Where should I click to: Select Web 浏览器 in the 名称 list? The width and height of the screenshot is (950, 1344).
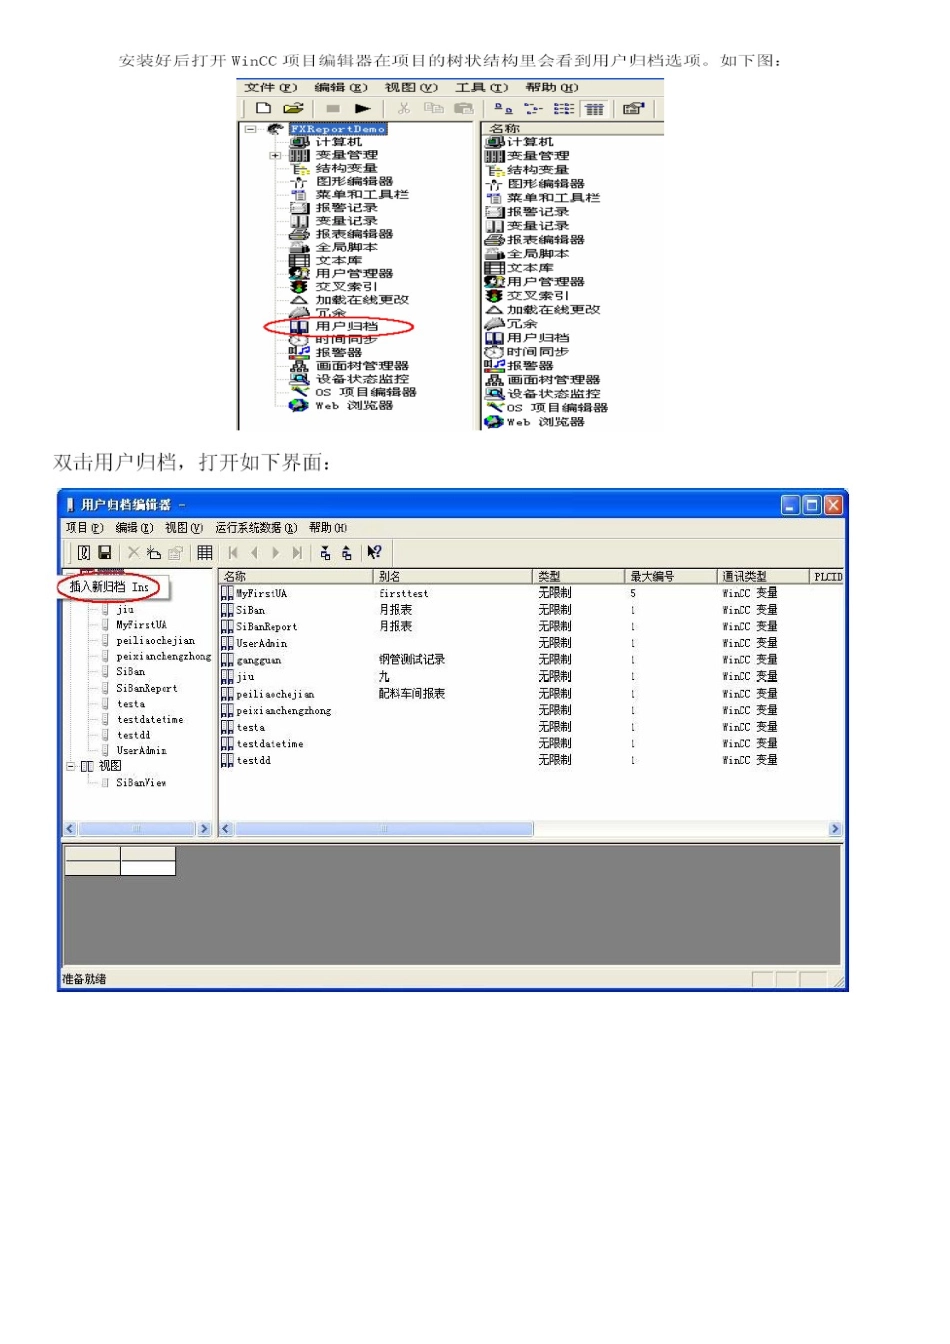(x=545, y=422)
